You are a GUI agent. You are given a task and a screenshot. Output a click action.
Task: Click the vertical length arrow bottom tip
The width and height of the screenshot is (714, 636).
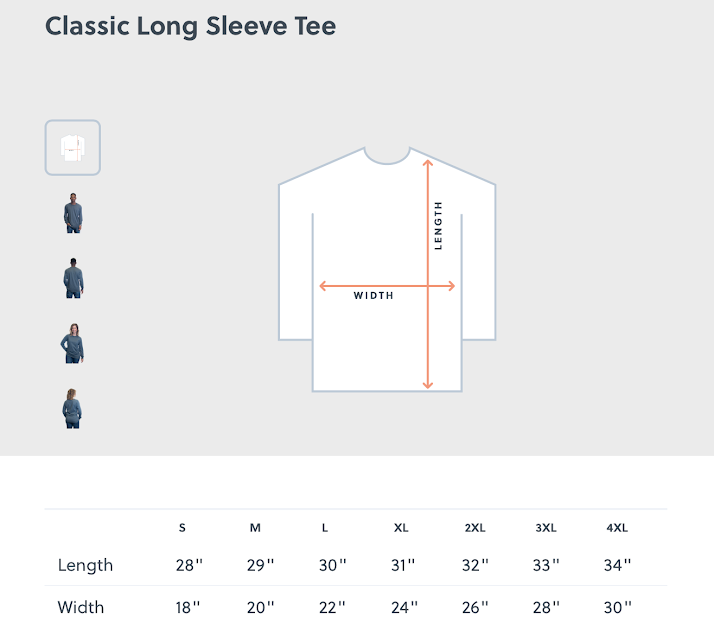[428, 385]
